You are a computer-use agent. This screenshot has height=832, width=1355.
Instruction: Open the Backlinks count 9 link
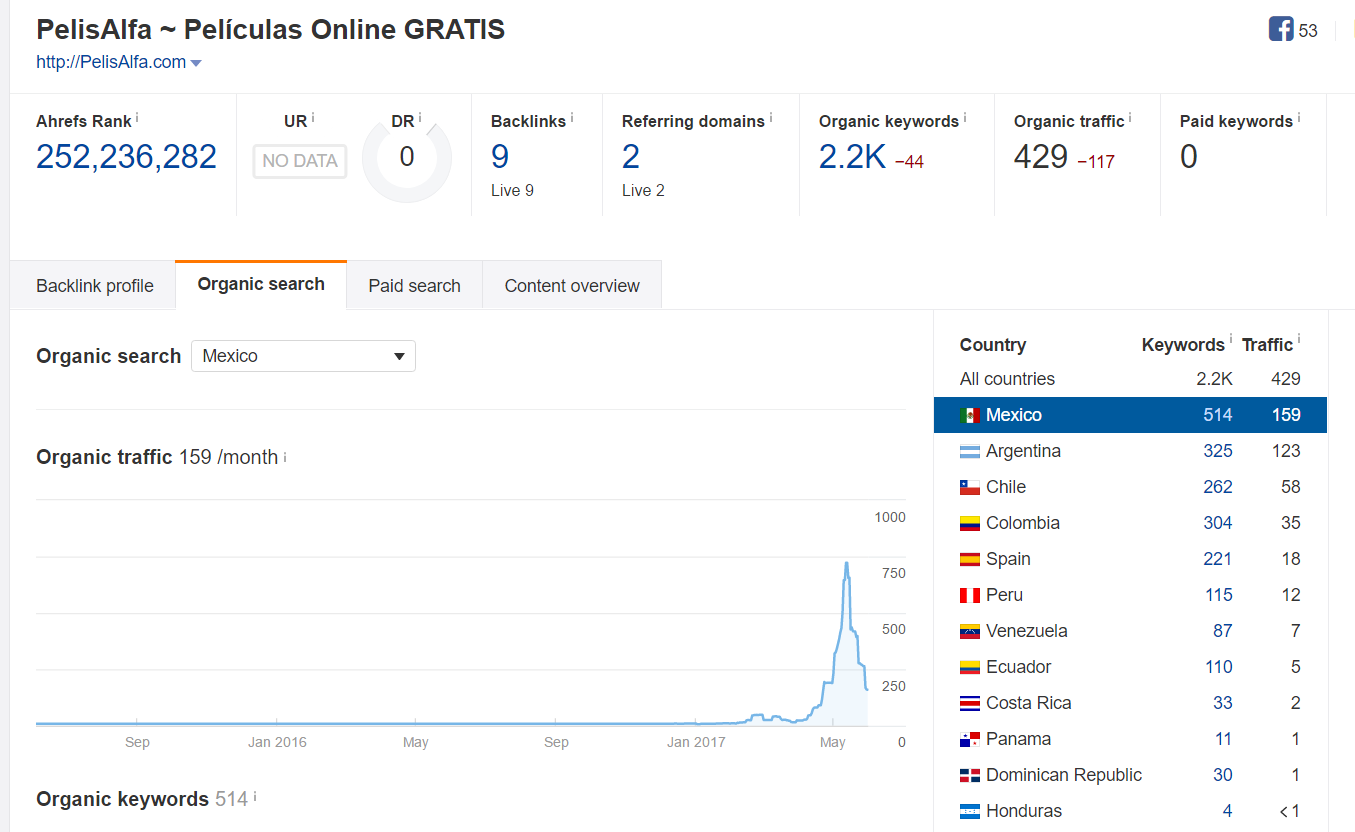[x=500, y=157]
